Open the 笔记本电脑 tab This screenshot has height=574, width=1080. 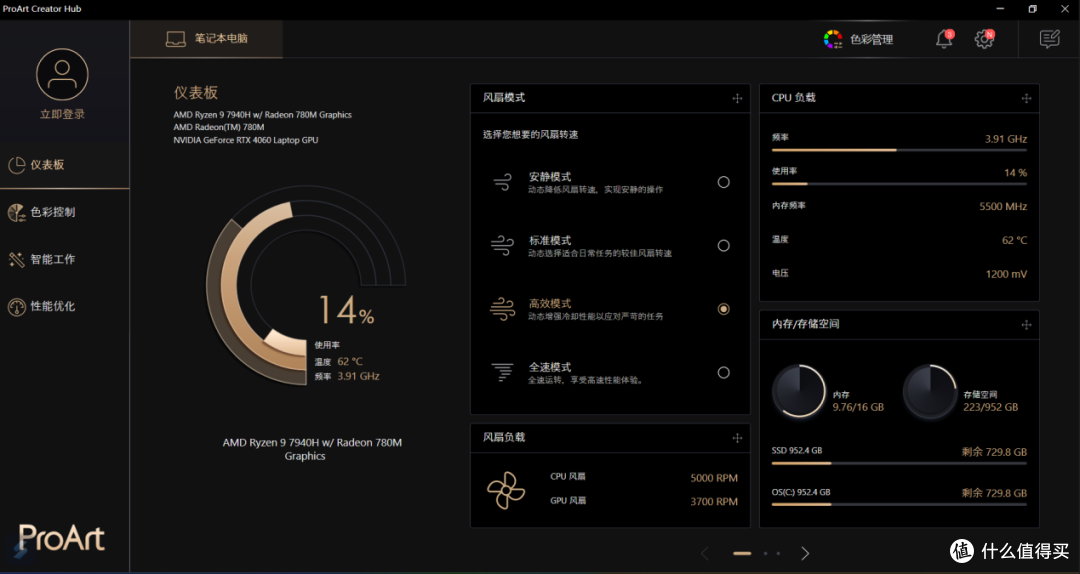coord(206,39)
